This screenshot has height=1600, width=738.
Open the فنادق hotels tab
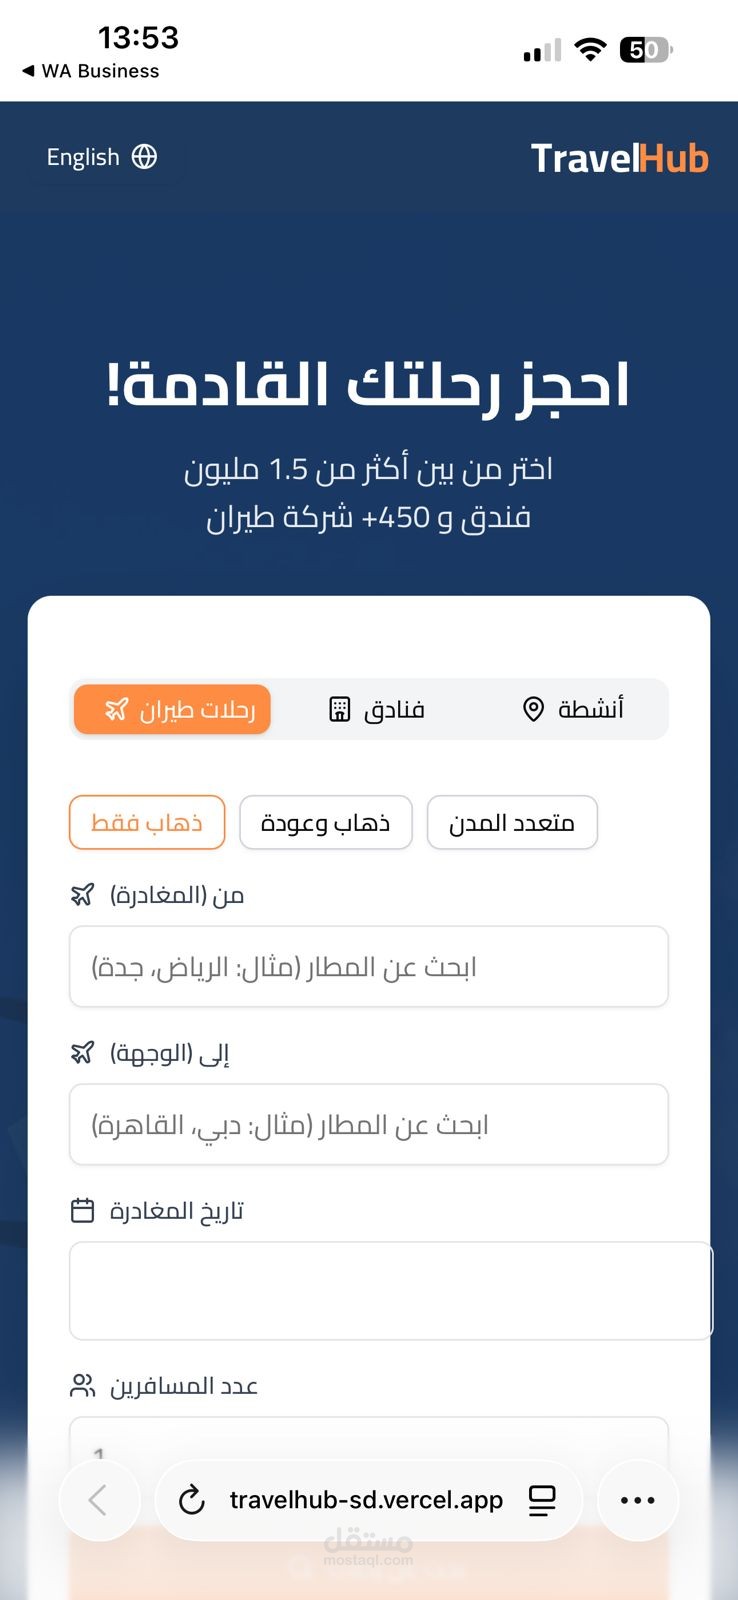point(377,710)
